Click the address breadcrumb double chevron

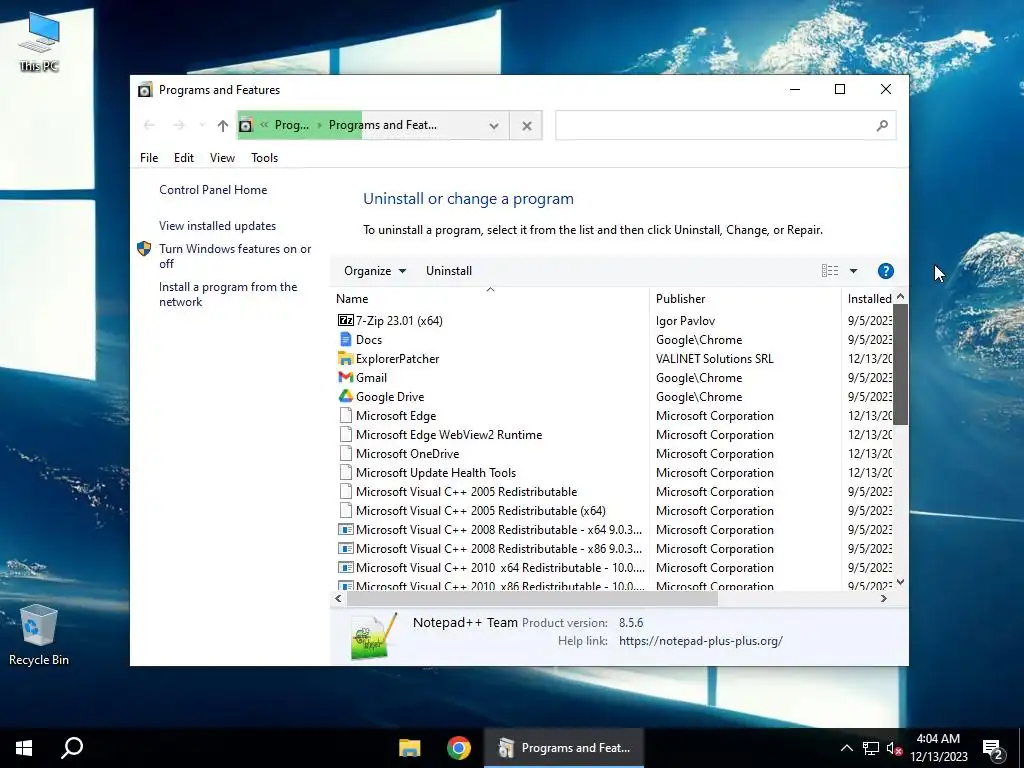[x=264, y=125]
